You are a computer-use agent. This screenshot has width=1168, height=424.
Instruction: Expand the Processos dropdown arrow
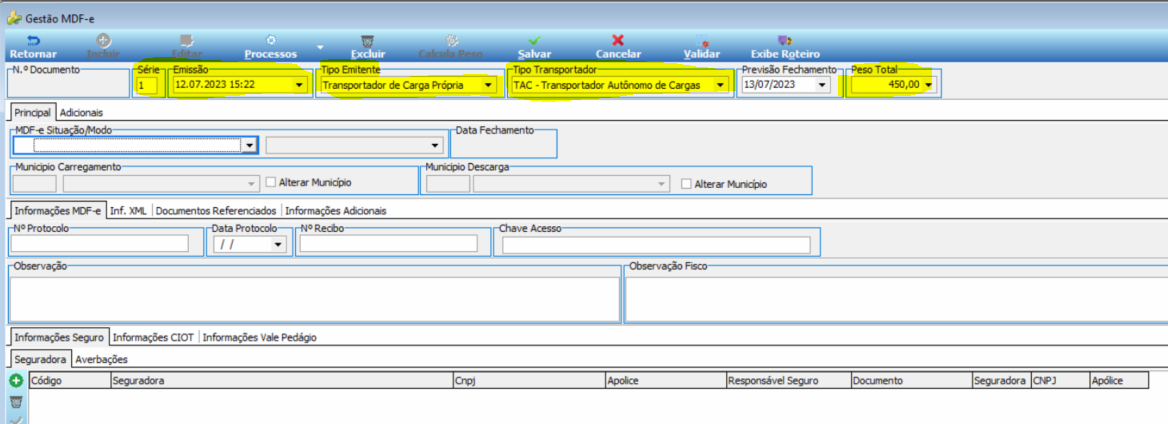[x=320, y=48]
